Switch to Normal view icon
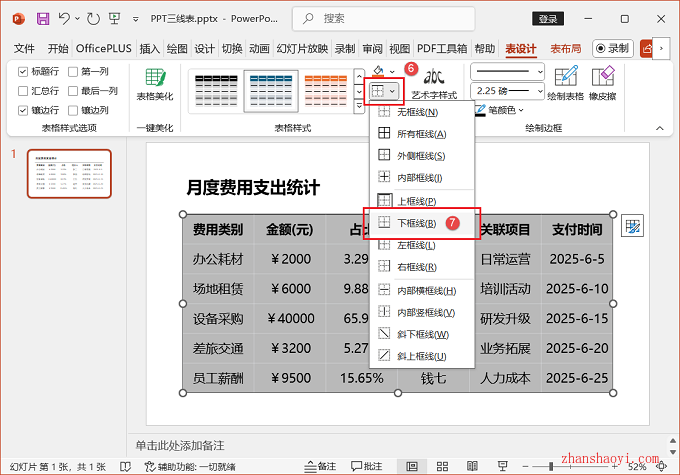 coord(412,466)
